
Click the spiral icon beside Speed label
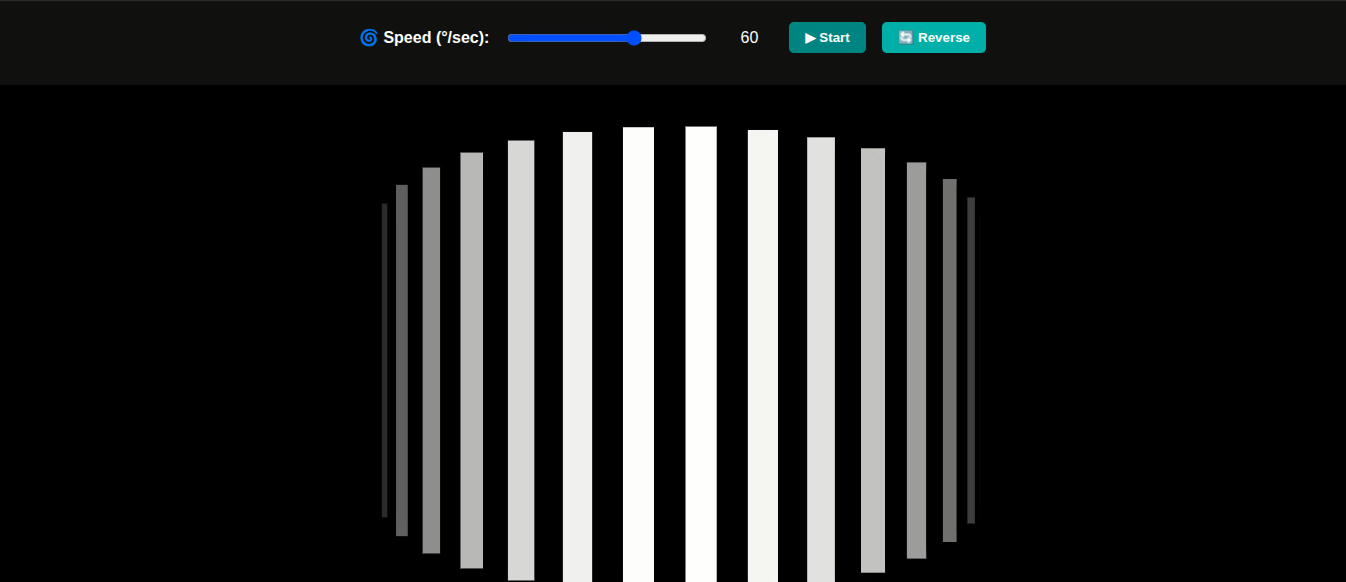[368, 38]
